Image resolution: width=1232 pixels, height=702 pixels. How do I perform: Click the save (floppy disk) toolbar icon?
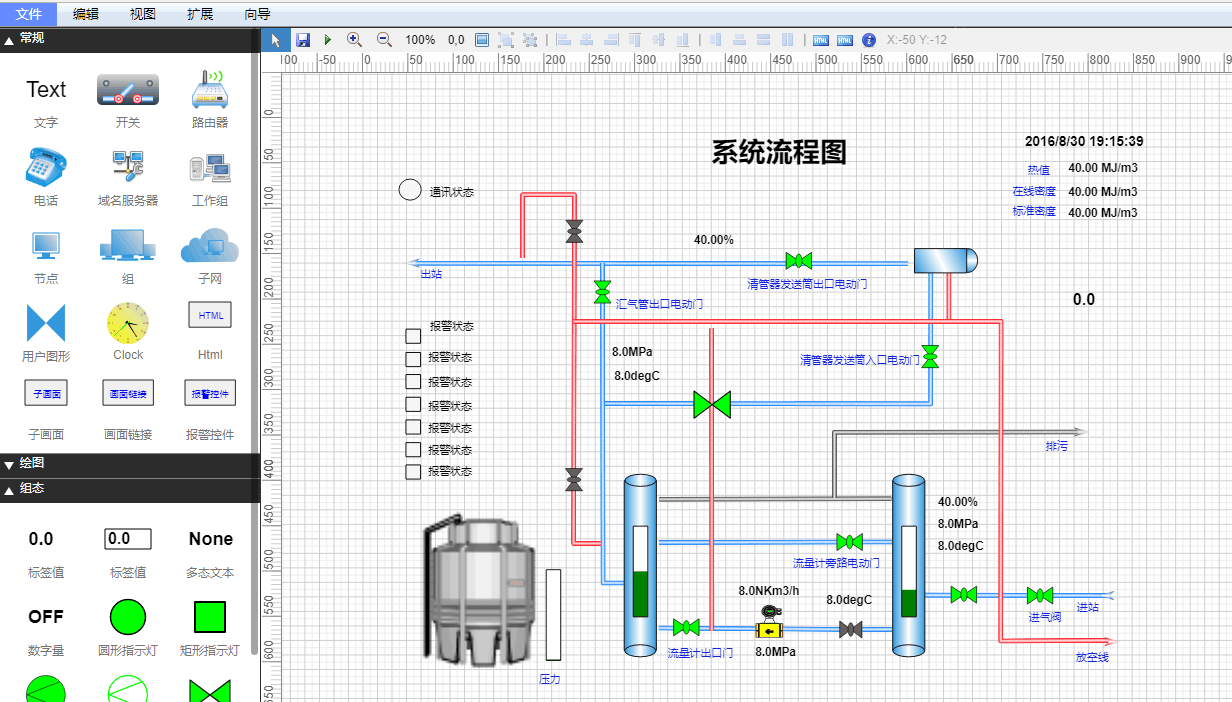tap(302, 40)
